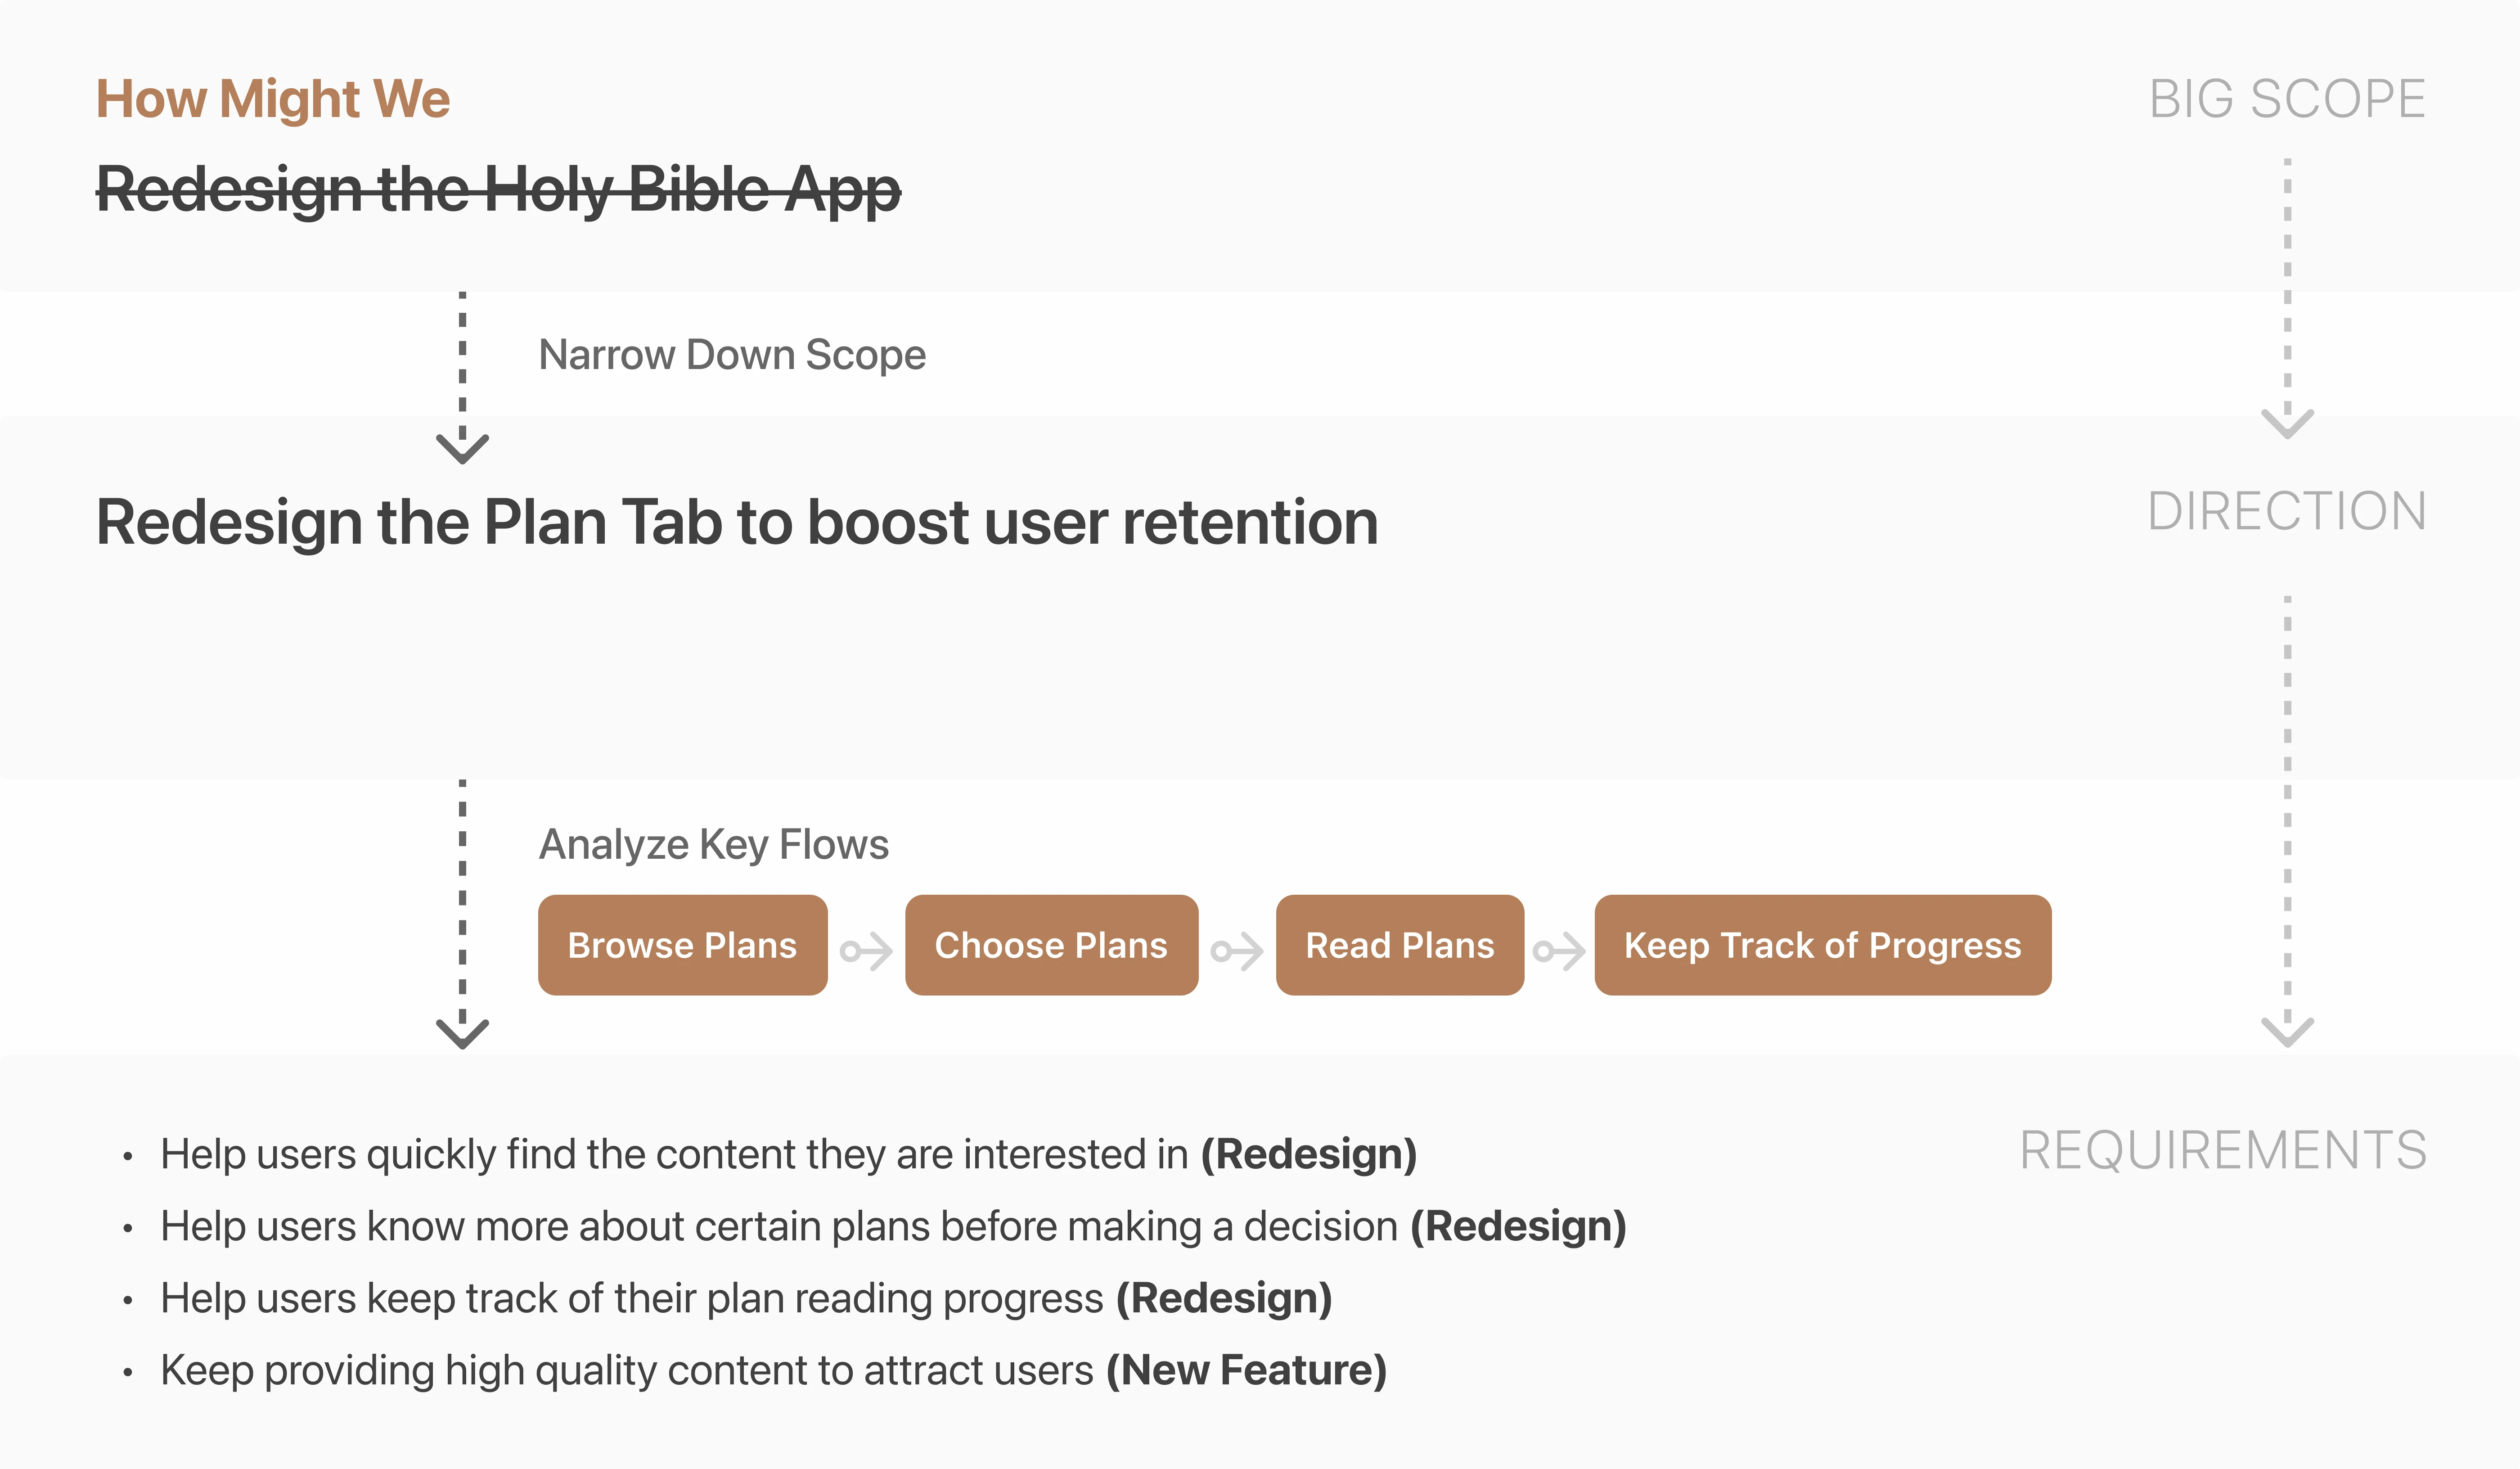This screenshot has height=1469, width=2520.
Task: Click the Narrow Down Scope label
Action: (x=732, y=355)
